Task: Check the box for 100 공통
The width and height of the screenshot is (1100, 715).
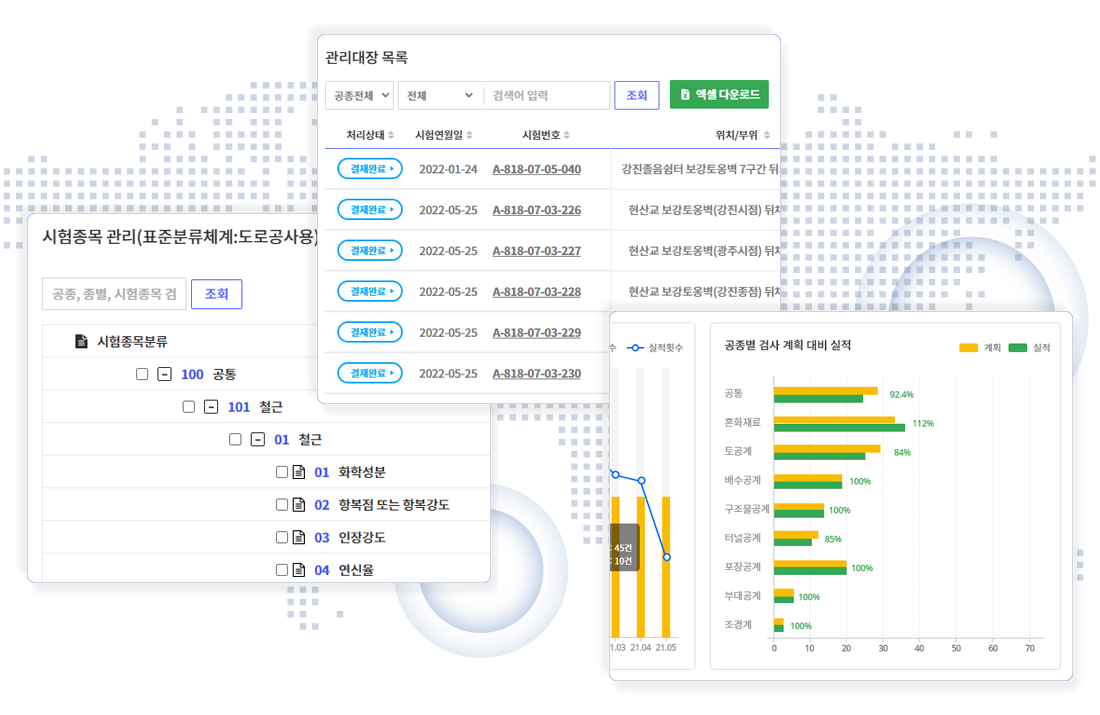Action: point(142,374)
